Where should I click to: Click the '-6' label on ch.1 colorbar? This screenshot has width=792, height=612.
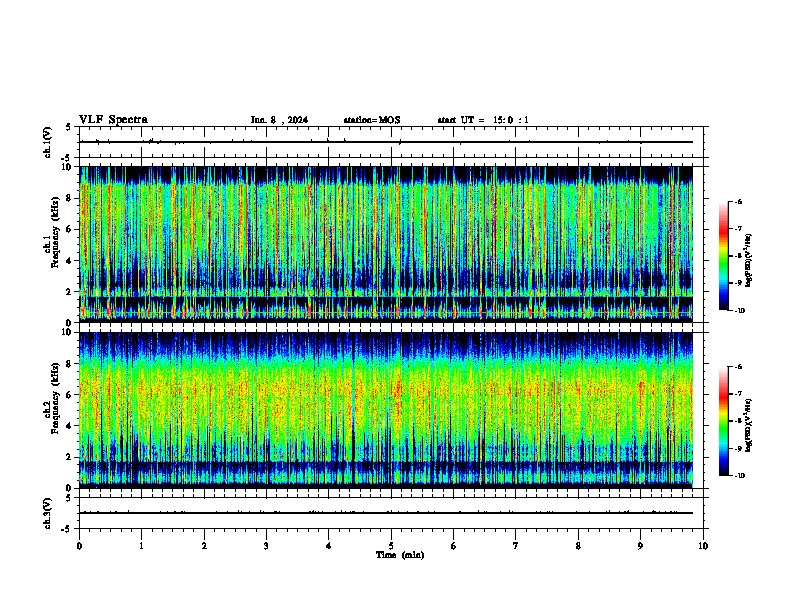pyautogui.click(x=738, y=201)
